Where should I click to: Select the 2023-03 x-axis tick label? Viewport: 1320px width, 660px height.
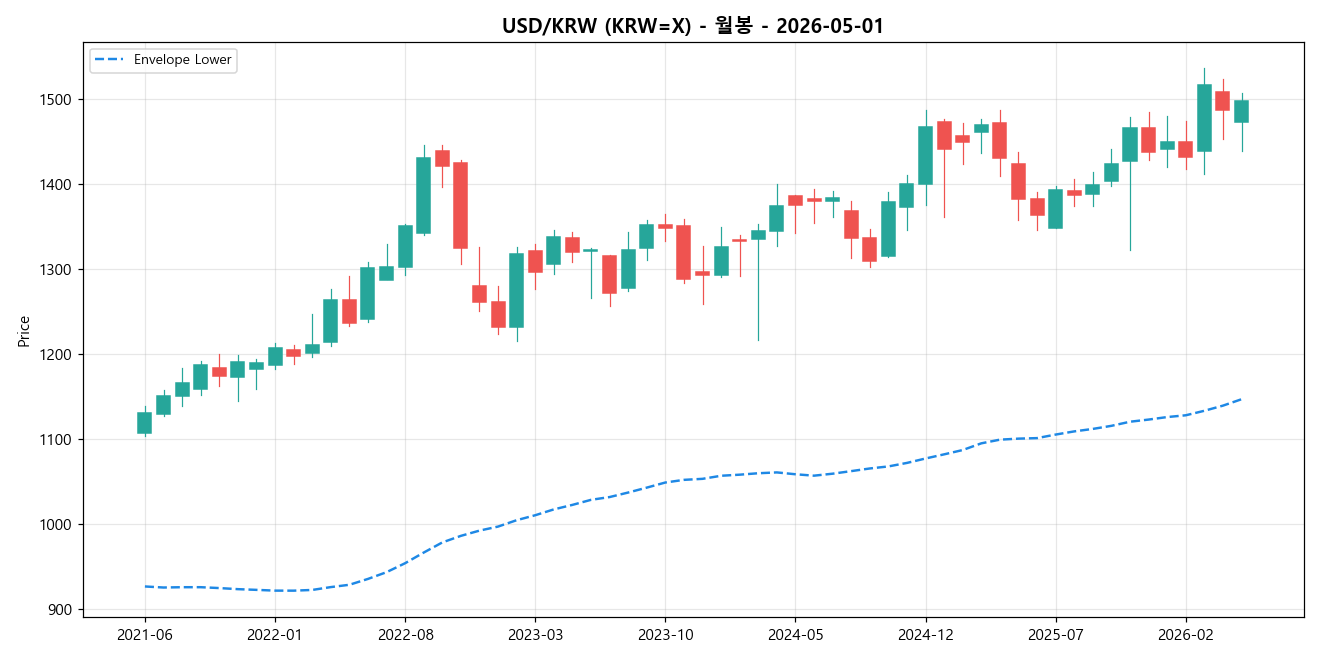[x=535, y=634]
